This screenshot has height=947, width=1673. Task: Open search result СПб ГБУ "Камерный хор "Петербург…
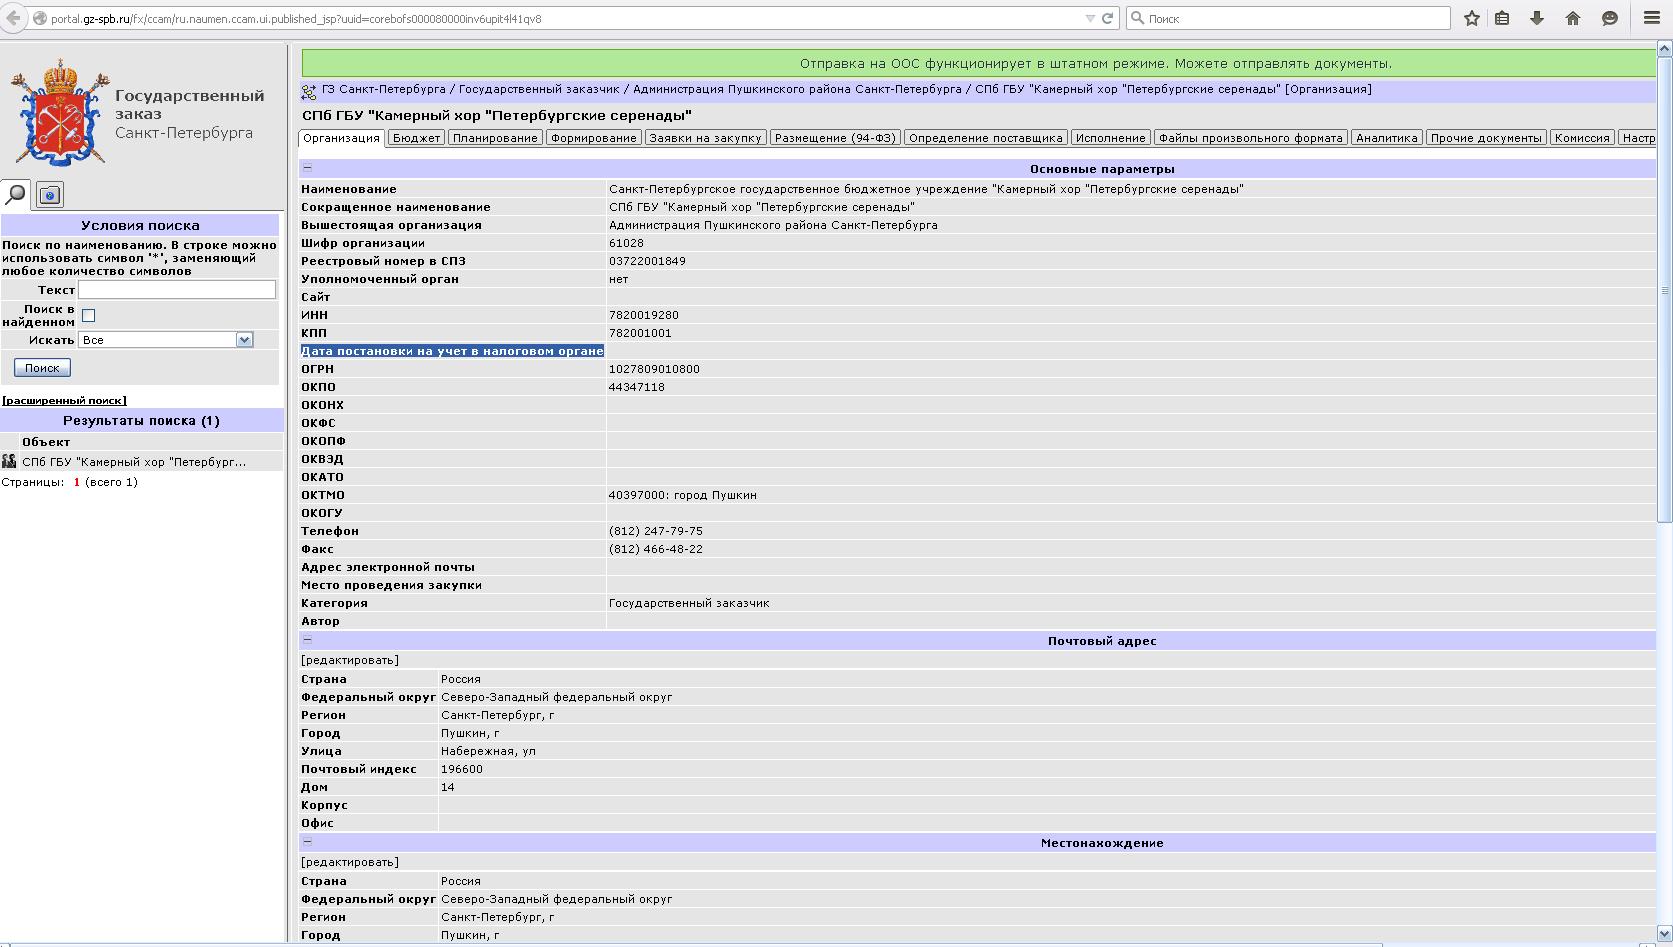point(134,462)
